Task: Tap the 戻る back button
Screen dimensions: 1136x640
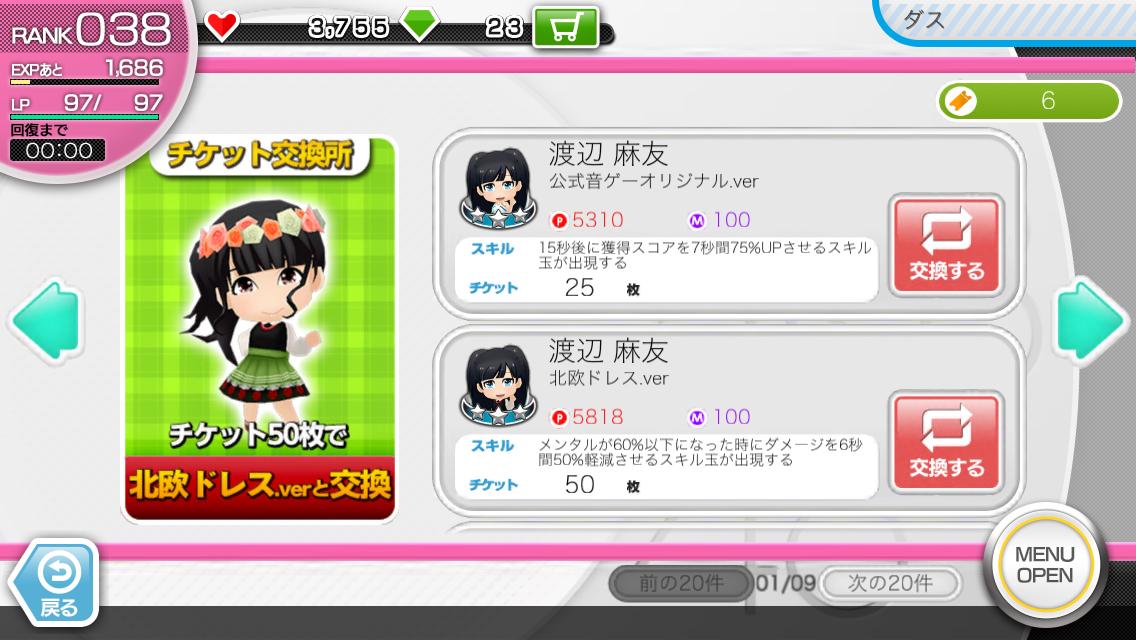Action: pos(56,583)
